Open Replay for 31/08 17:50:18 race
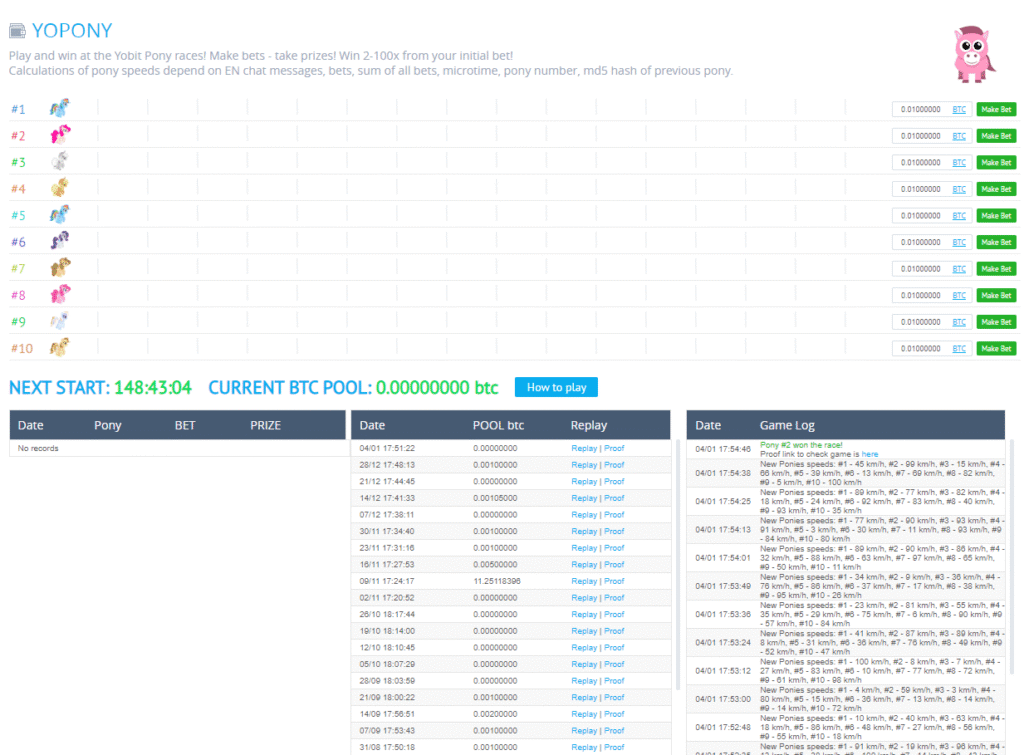This screenshot has width=1024, height=755. 584,747
